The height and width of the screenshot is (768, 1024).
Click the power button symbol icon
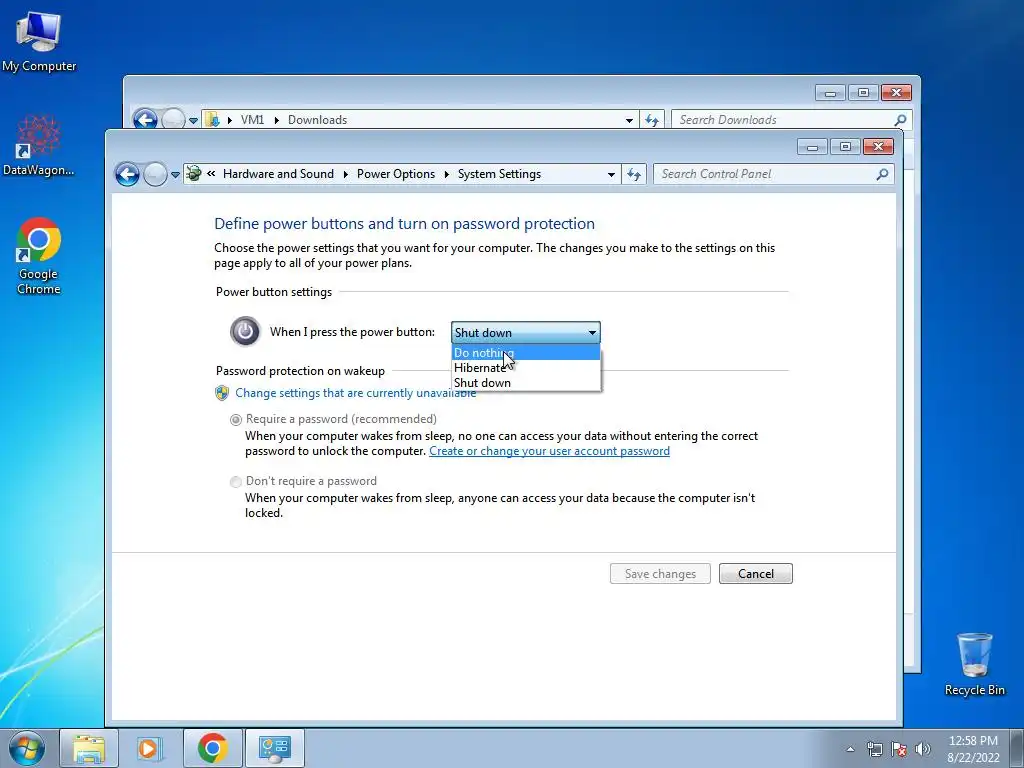(x=245, y=332)
